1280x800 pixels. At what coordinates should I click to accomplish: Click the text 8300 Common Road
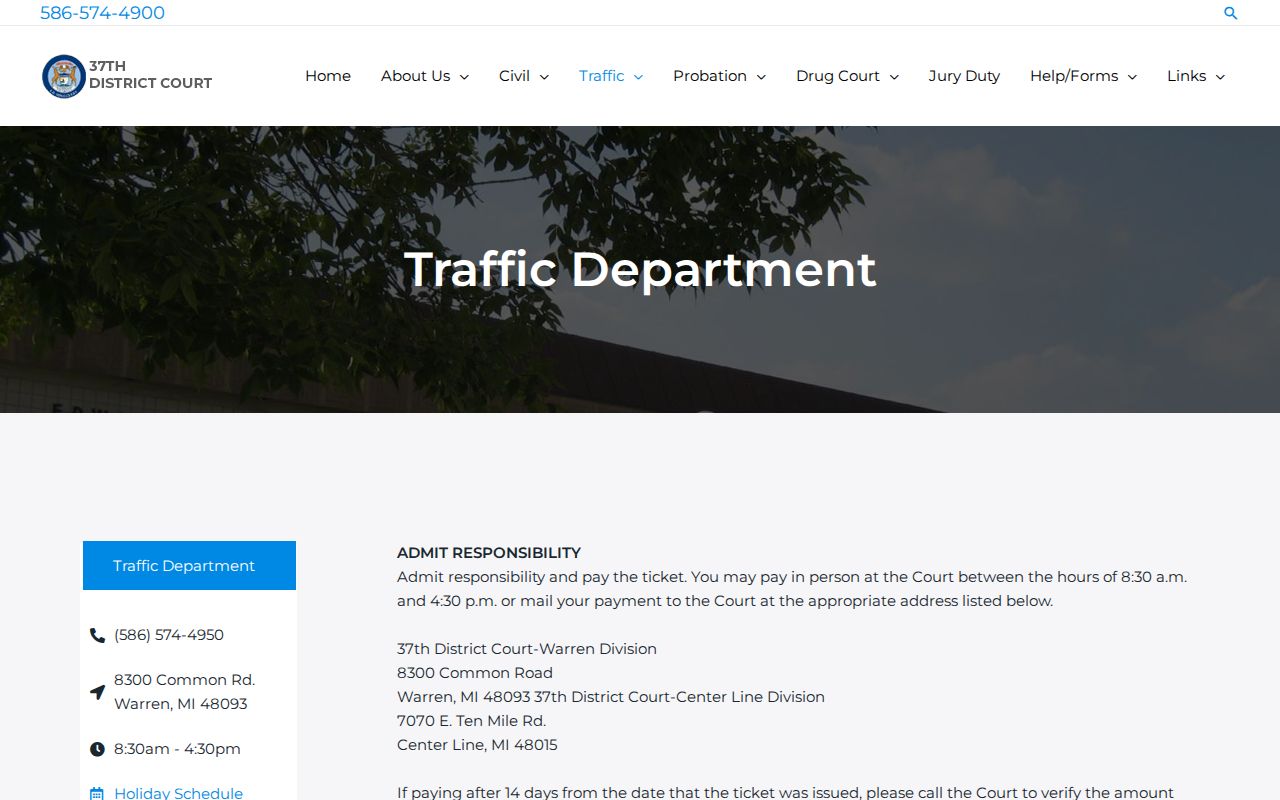click(475, 673)
